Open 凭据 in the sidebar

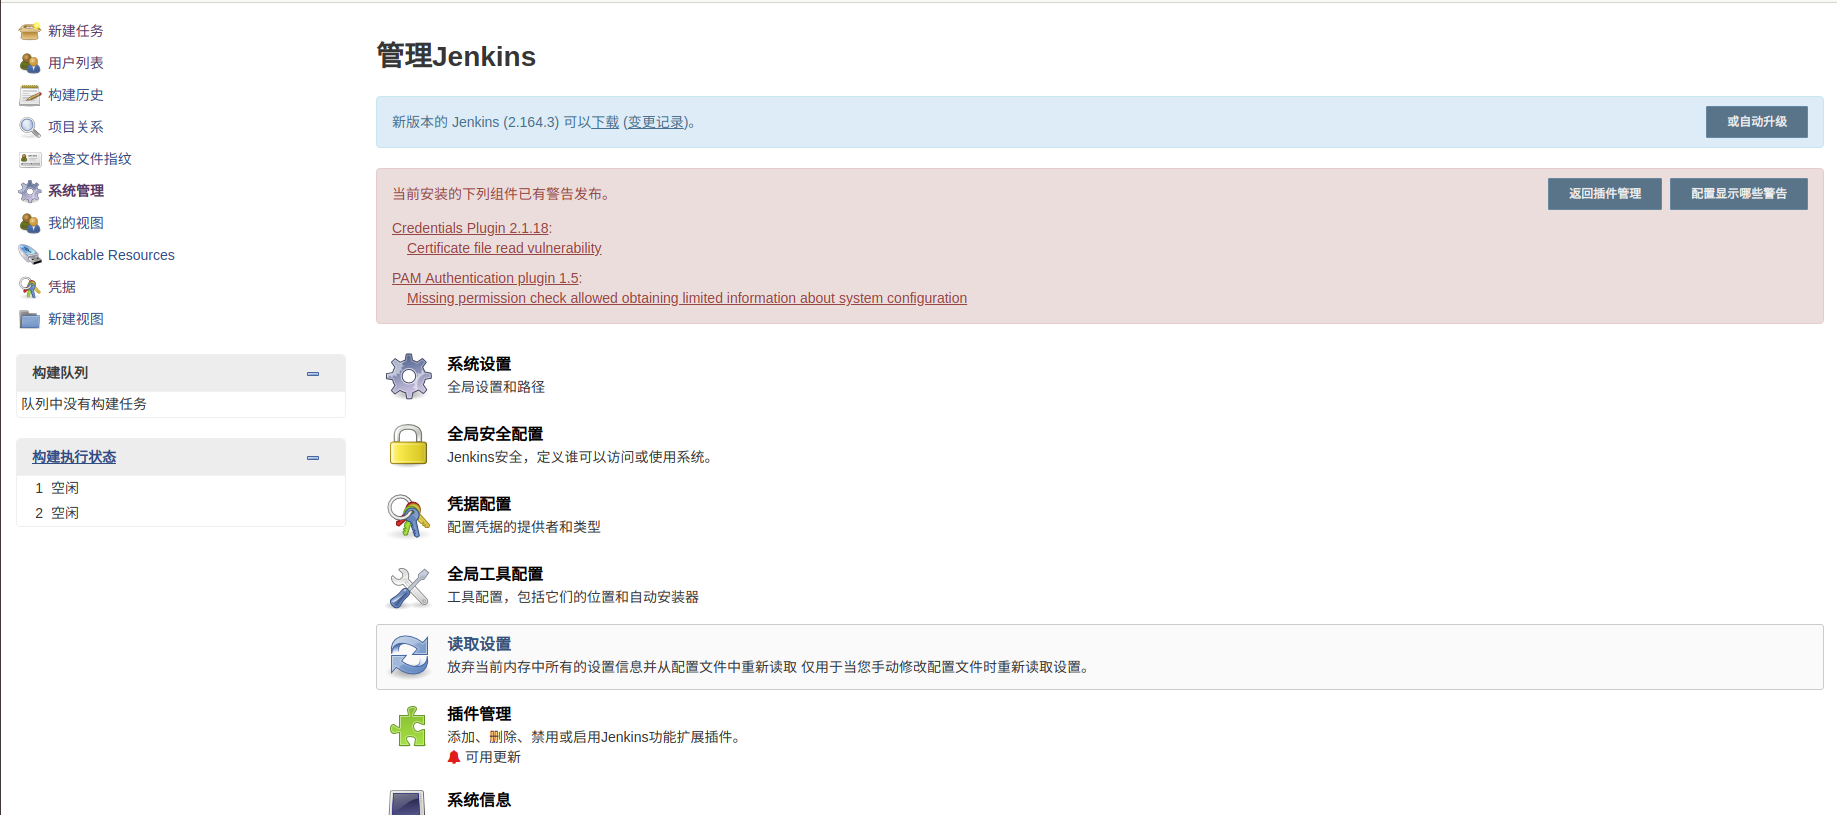click(x=62, y=287)
